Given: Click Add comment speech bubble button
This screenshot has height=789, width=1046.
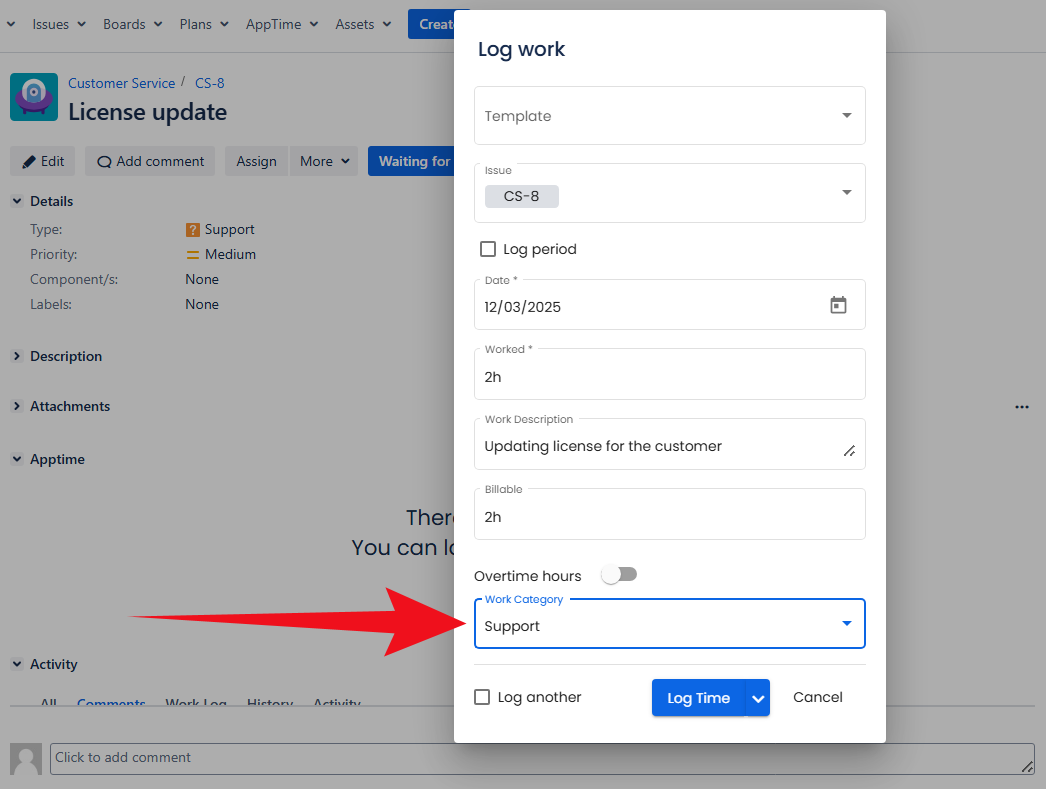Looking at the screenshot, I should pos(150,161).
